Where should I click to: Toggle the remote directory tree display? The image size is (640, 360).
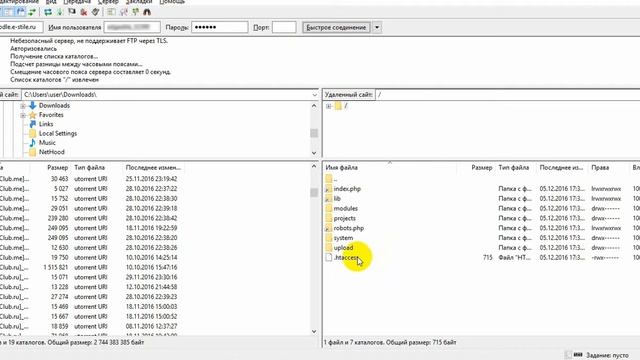tap(20, 12)
